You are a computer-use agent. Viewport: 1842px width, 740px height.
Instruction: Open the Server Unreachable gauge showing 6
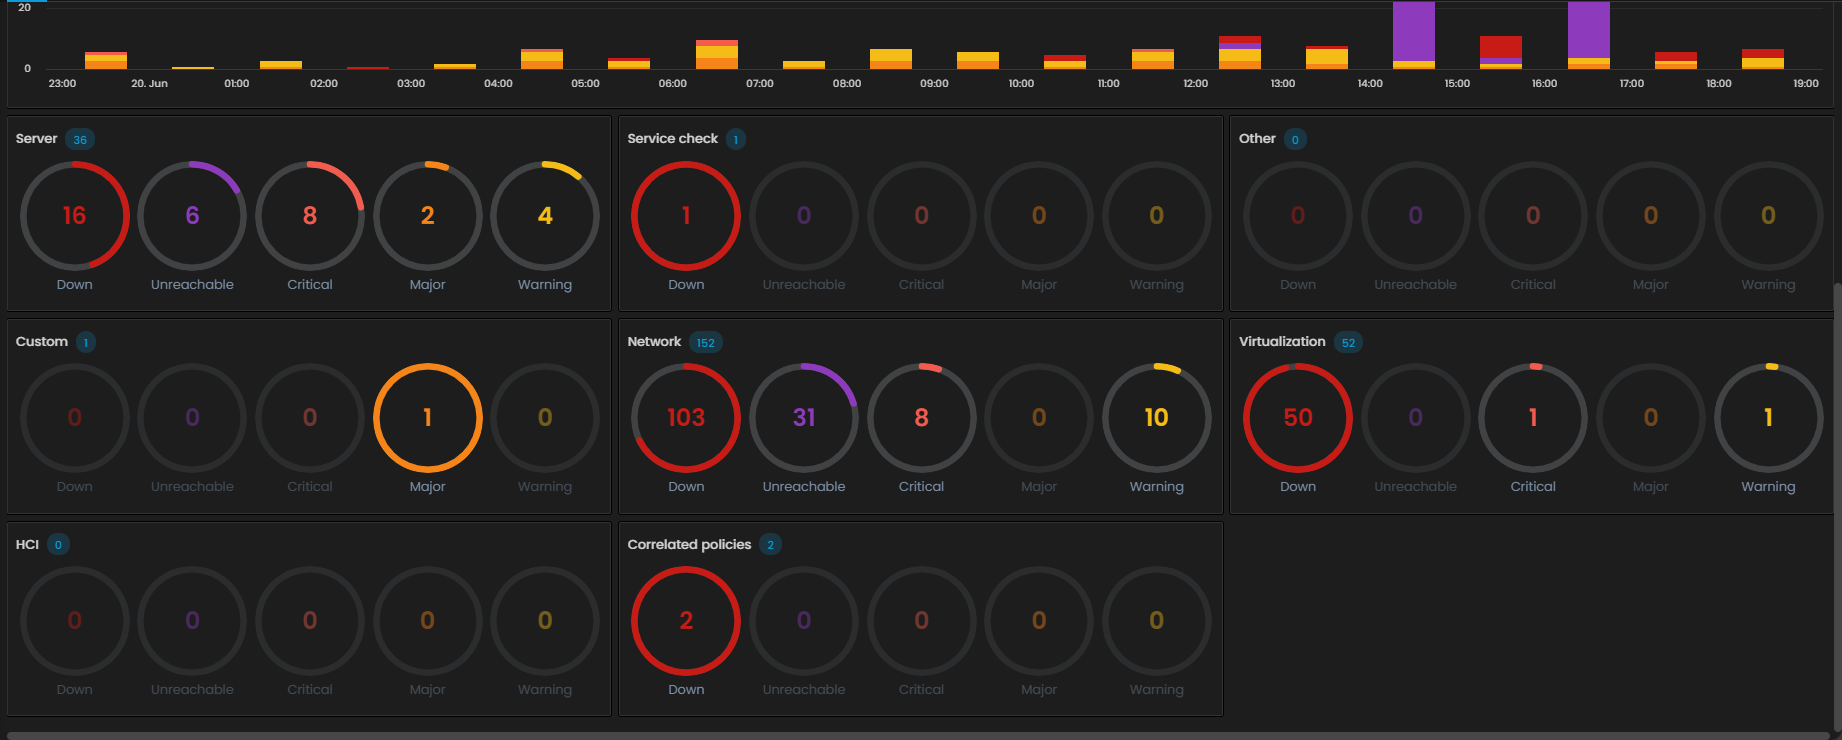[192, 216]
